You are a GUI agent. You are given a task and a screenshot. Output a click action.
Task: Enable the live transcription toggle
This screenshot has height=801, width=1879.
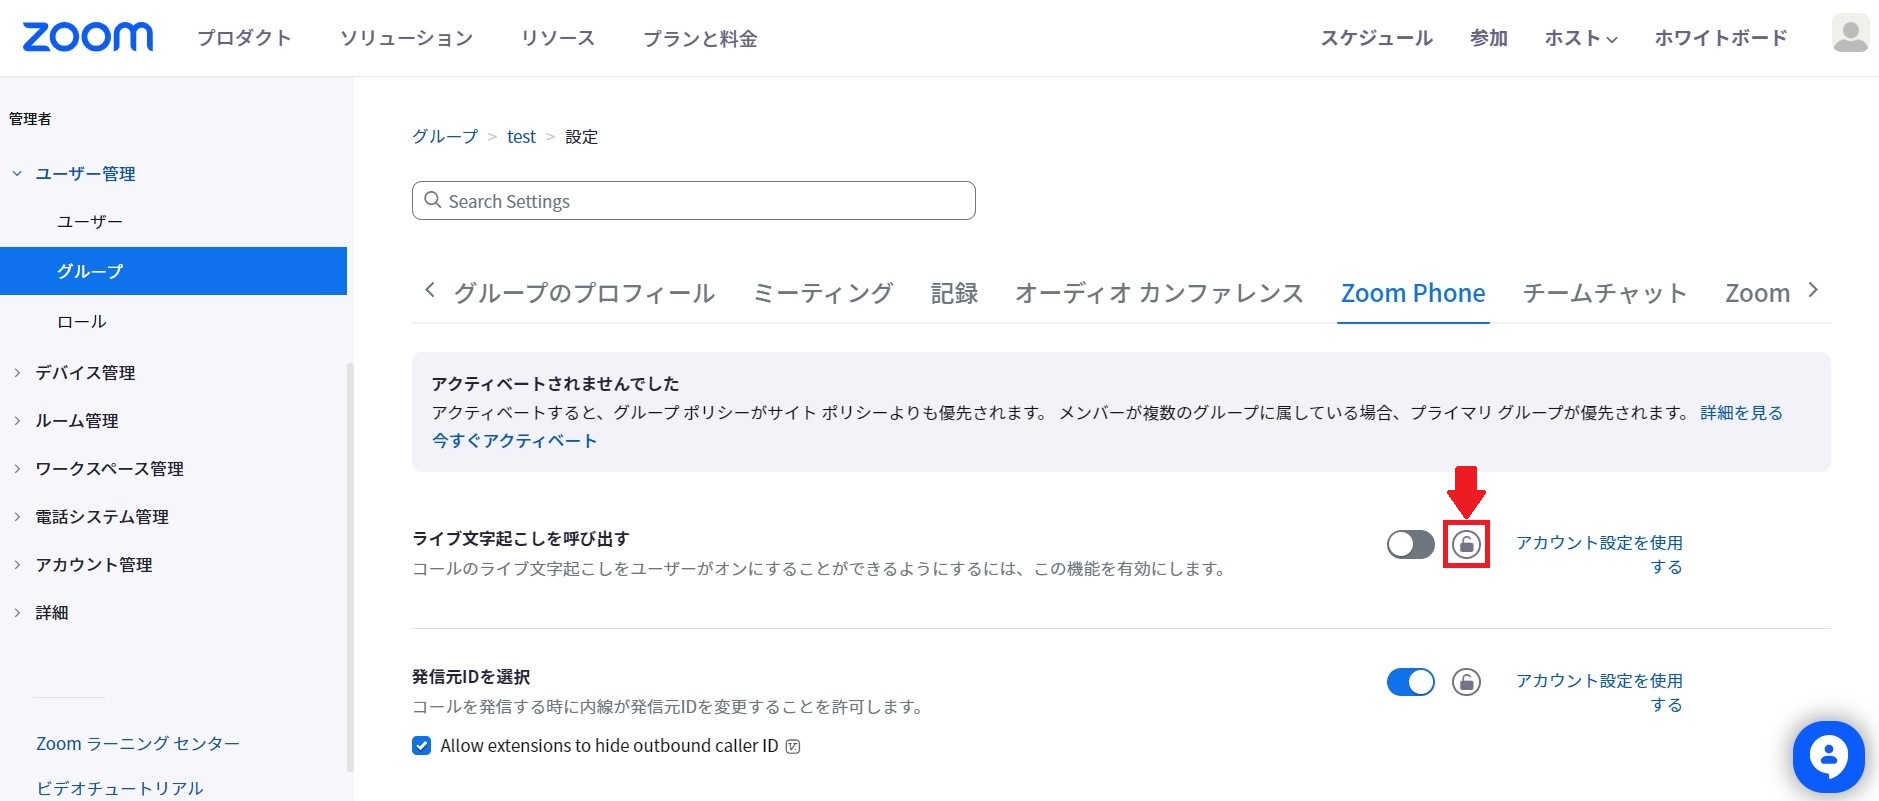pyautogui.click(x=1410, y=544)
